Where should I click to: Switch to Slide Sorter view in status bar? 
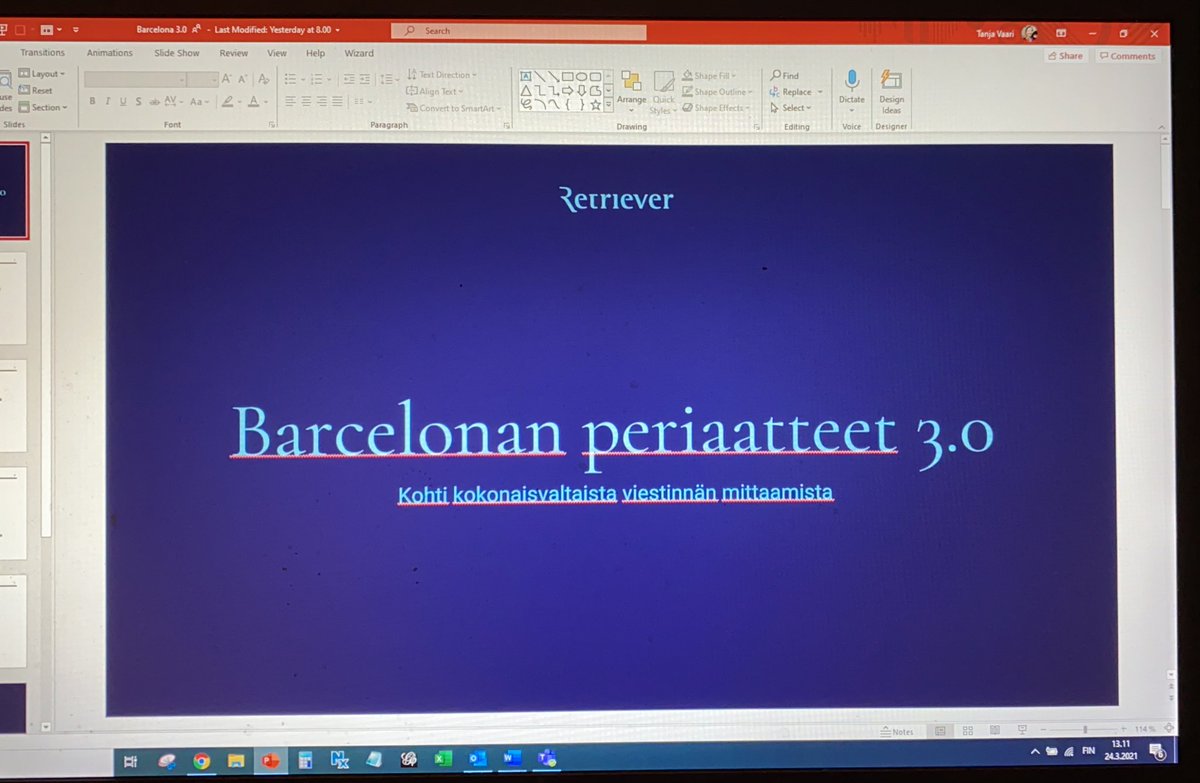point(968,731)
